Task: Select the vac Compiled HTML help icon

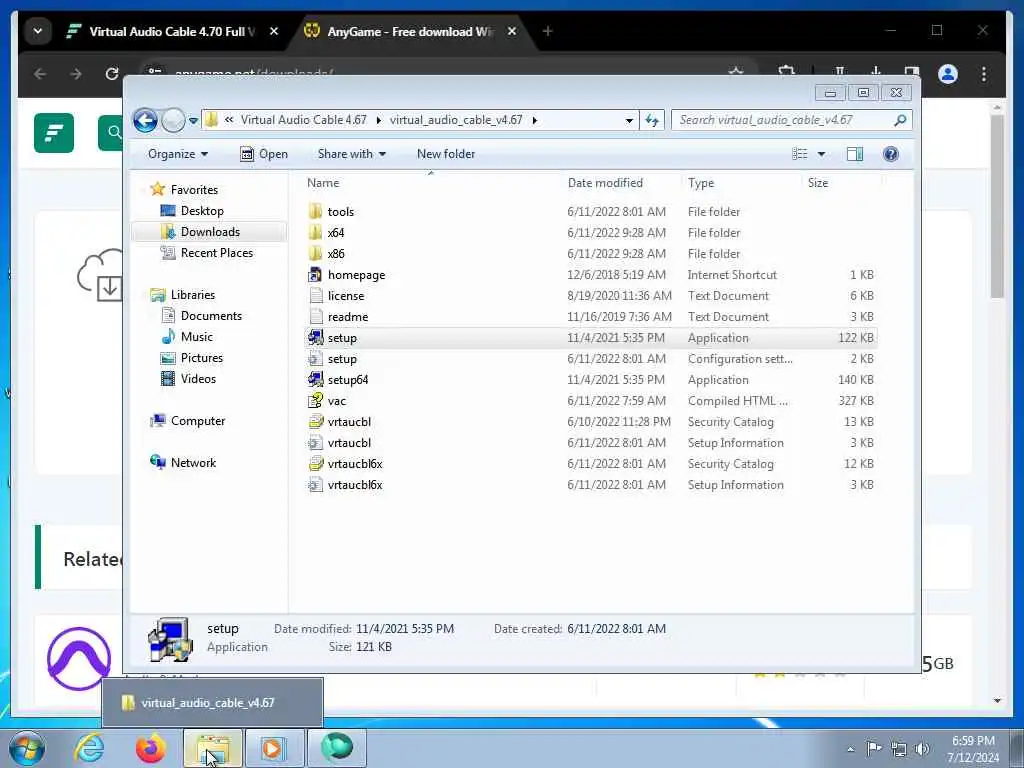Action: [x=315, y=400]
